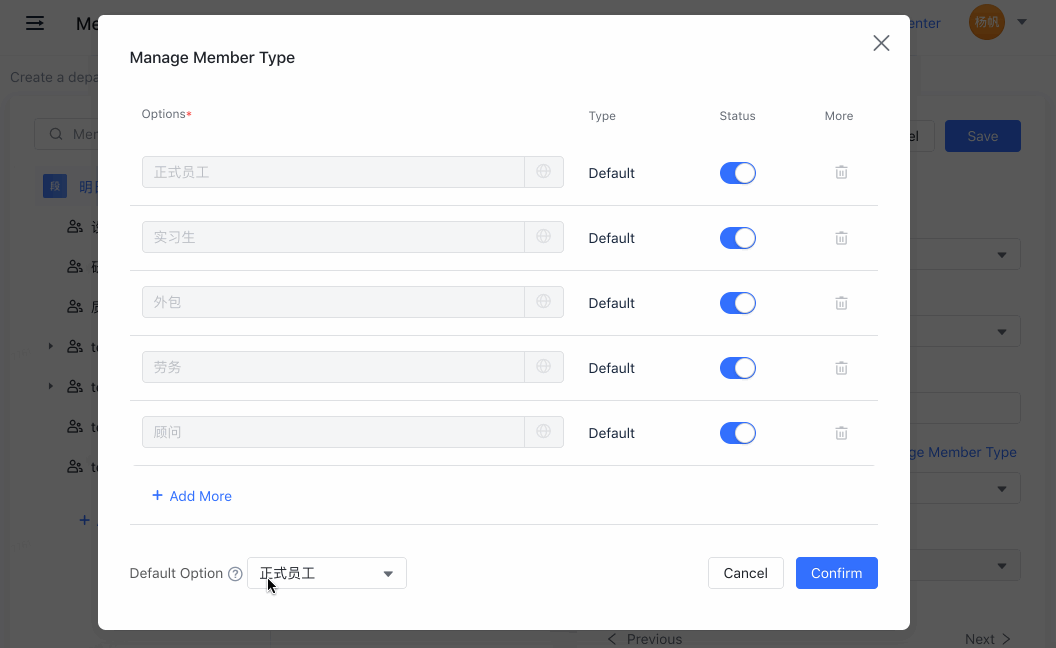Delete the 顾问 member type
The height and width of the screenshot is (648, 1056).
841,432
